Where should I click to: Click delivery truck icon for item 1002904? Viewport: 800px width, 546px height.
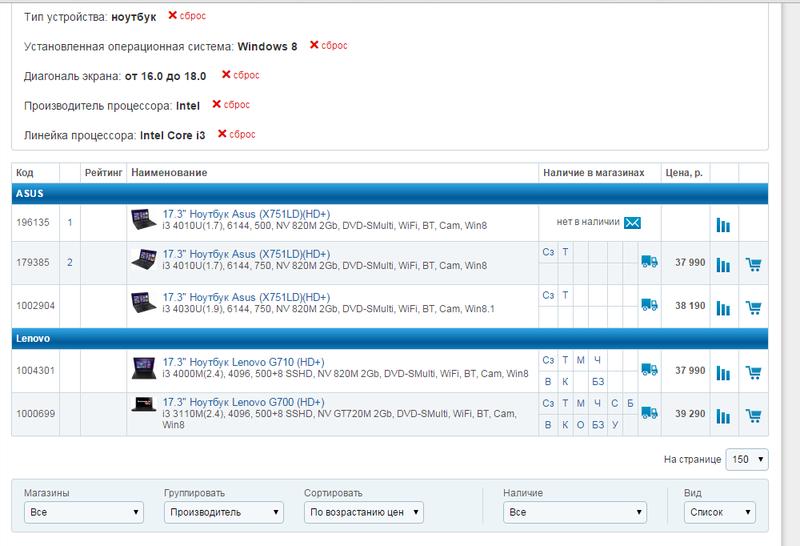tap(649, 305)
